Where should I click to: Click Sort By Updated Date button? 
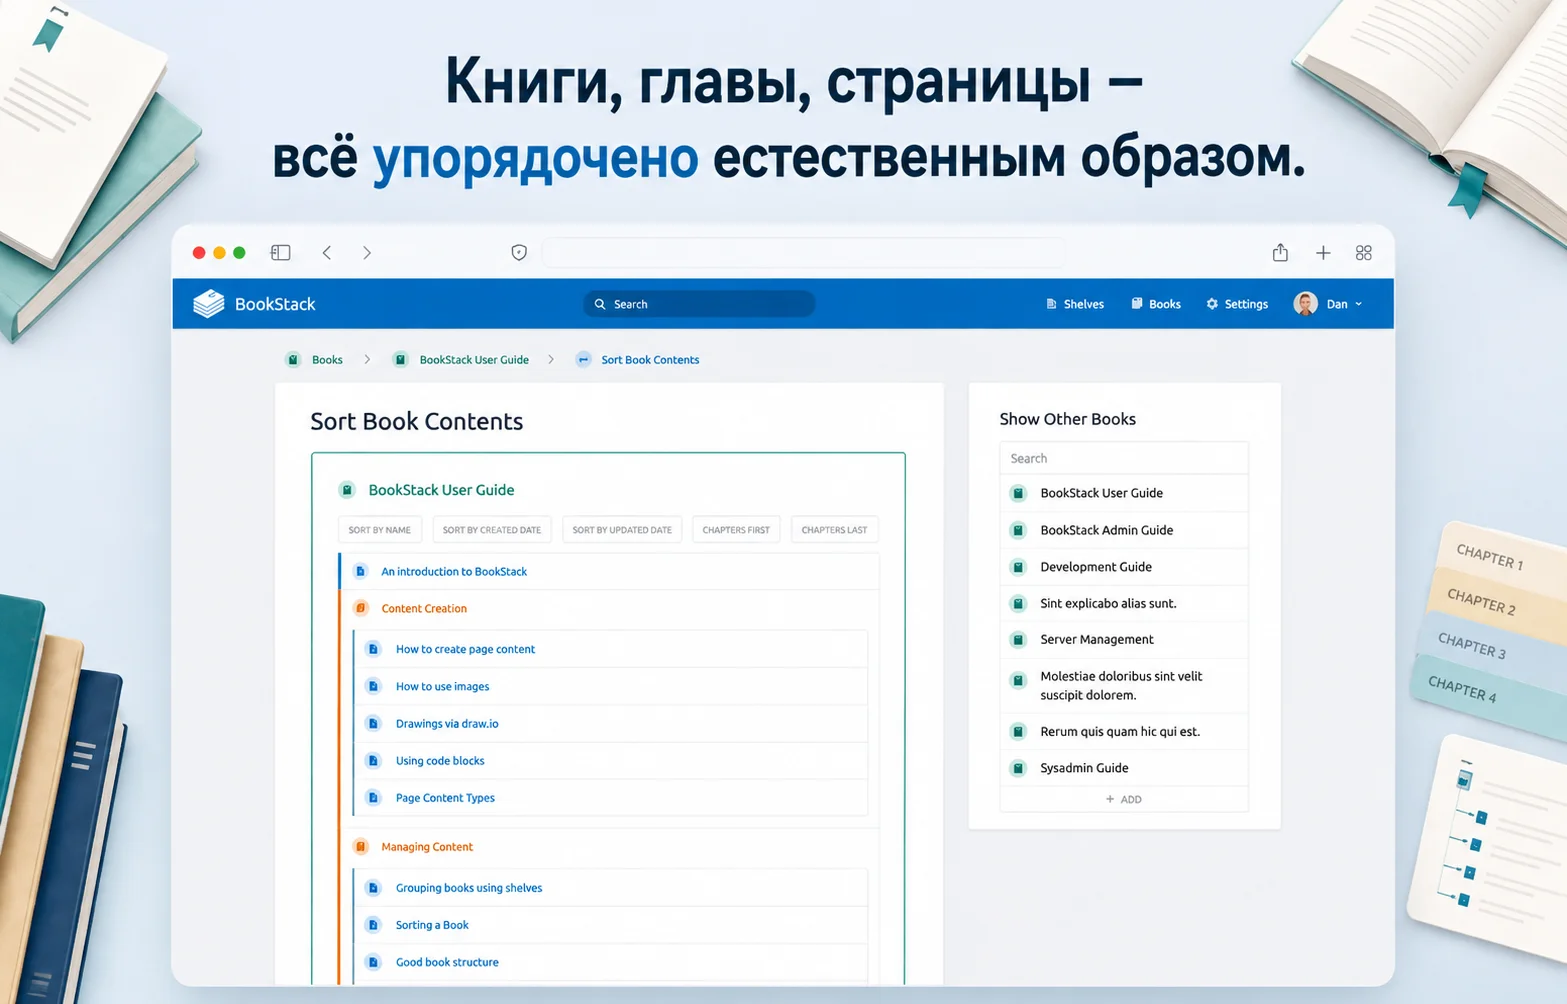coord(622,530)
